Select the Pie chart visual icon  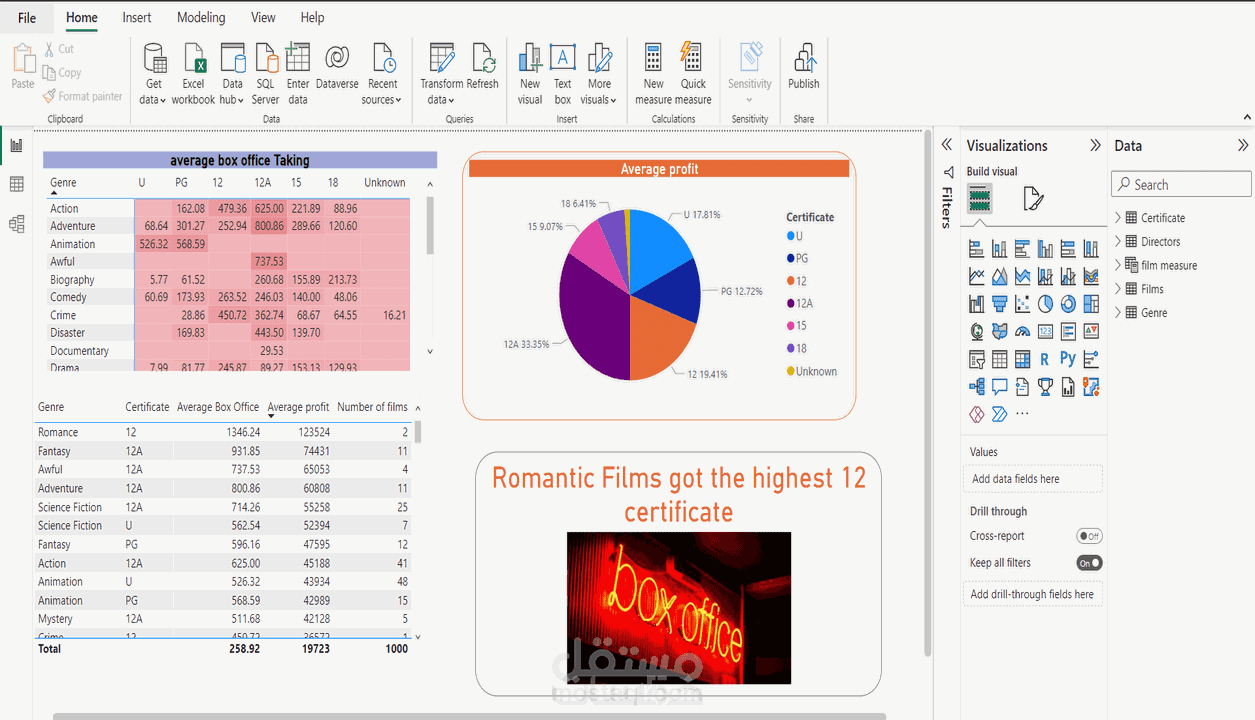coord(1045,303)
